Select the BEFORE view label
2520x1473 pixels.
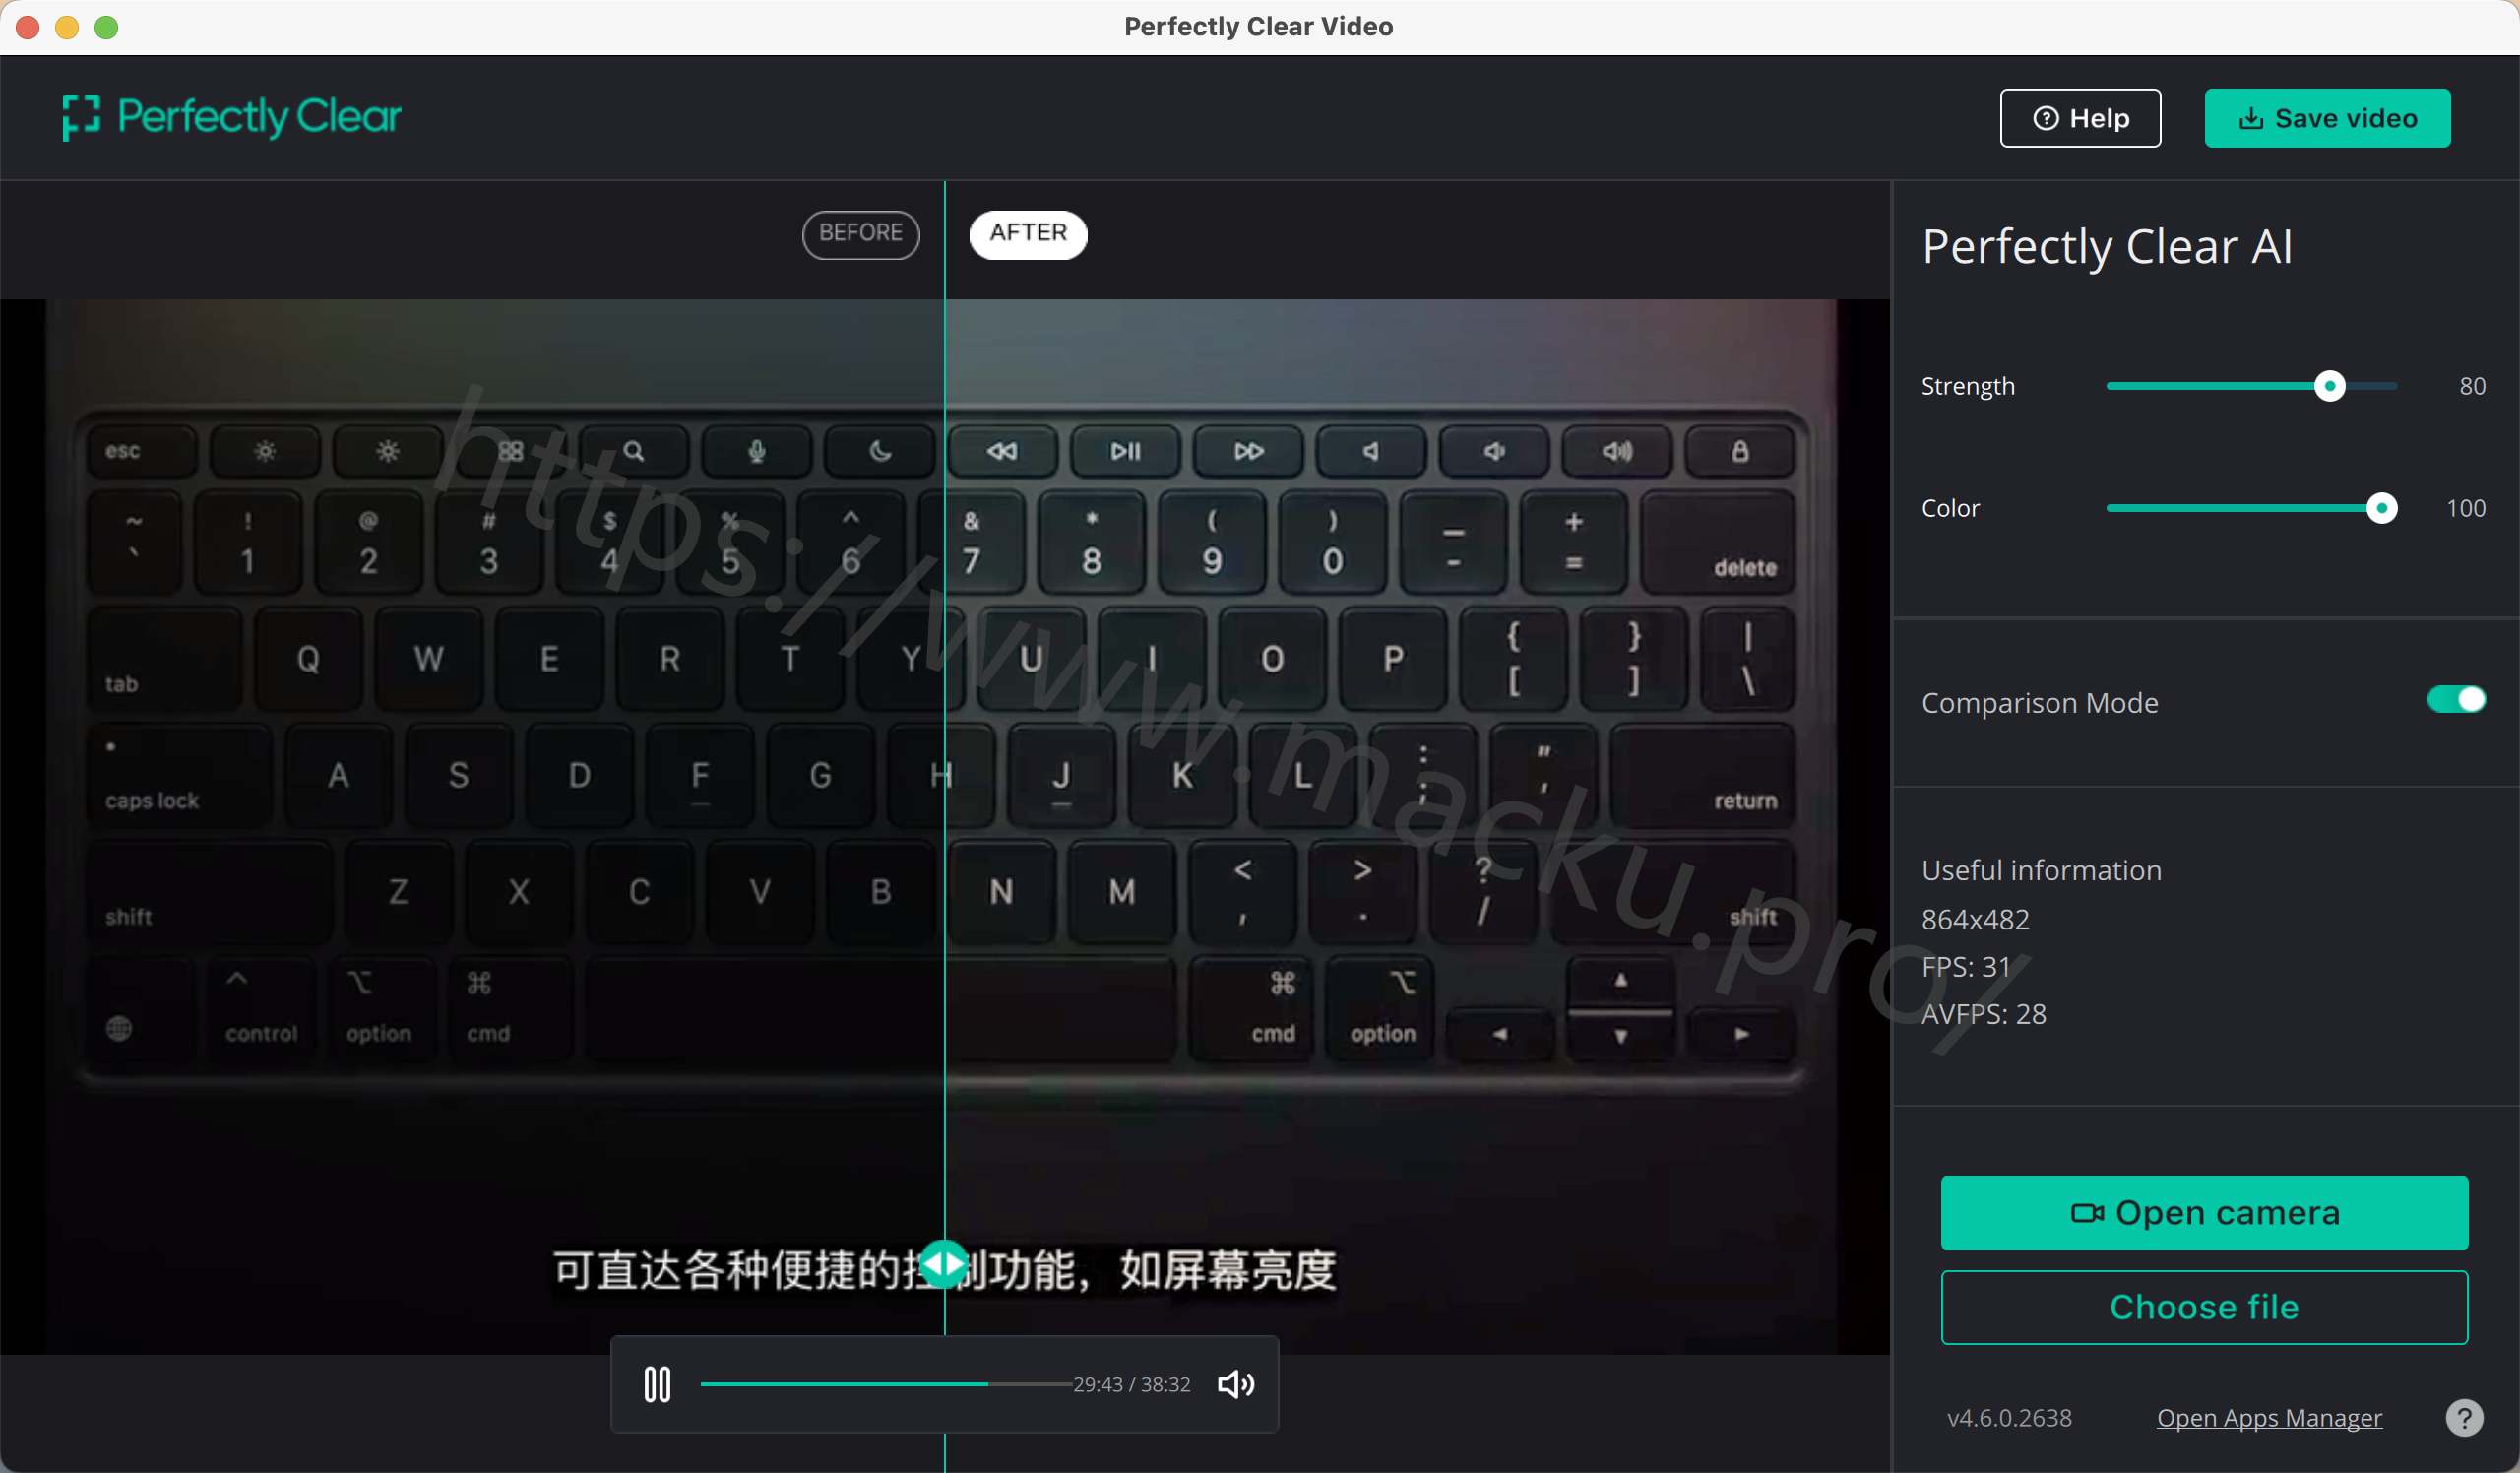tap(860, 234)
